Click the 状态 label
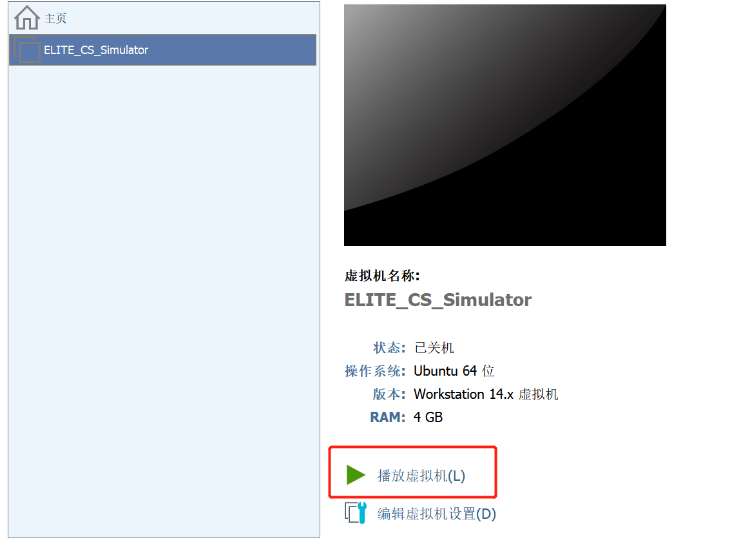Image resolution: width=741 pixels, height=556 pixels. [389, 348]
